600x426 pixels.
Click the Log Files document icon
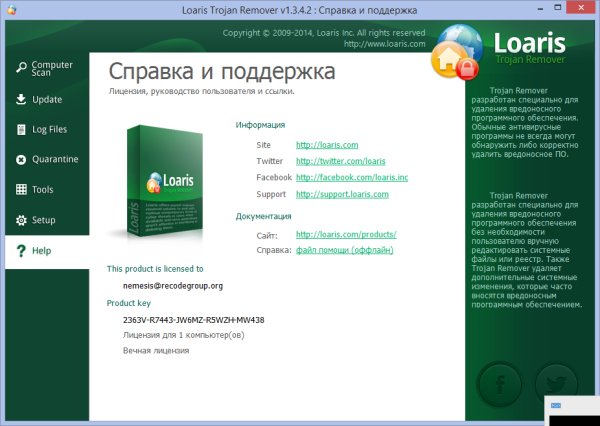[21, 129]
